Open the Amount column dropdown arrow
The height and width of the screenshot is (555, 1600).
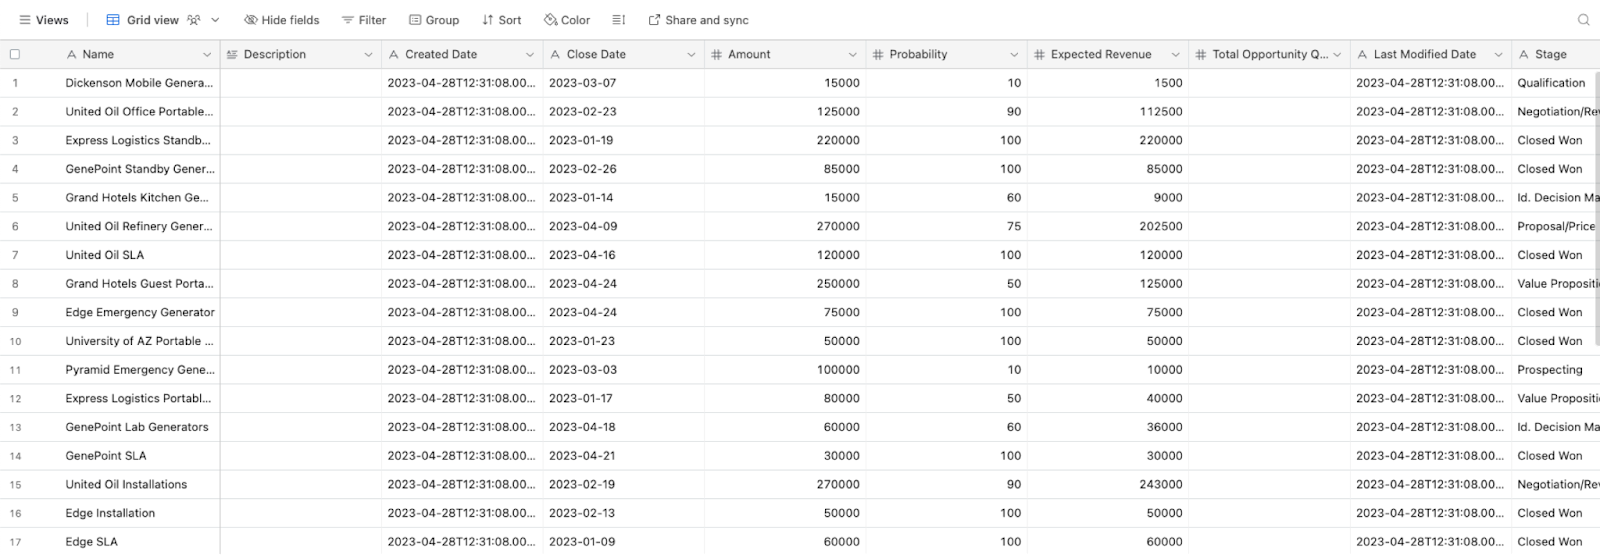point(853,55)
